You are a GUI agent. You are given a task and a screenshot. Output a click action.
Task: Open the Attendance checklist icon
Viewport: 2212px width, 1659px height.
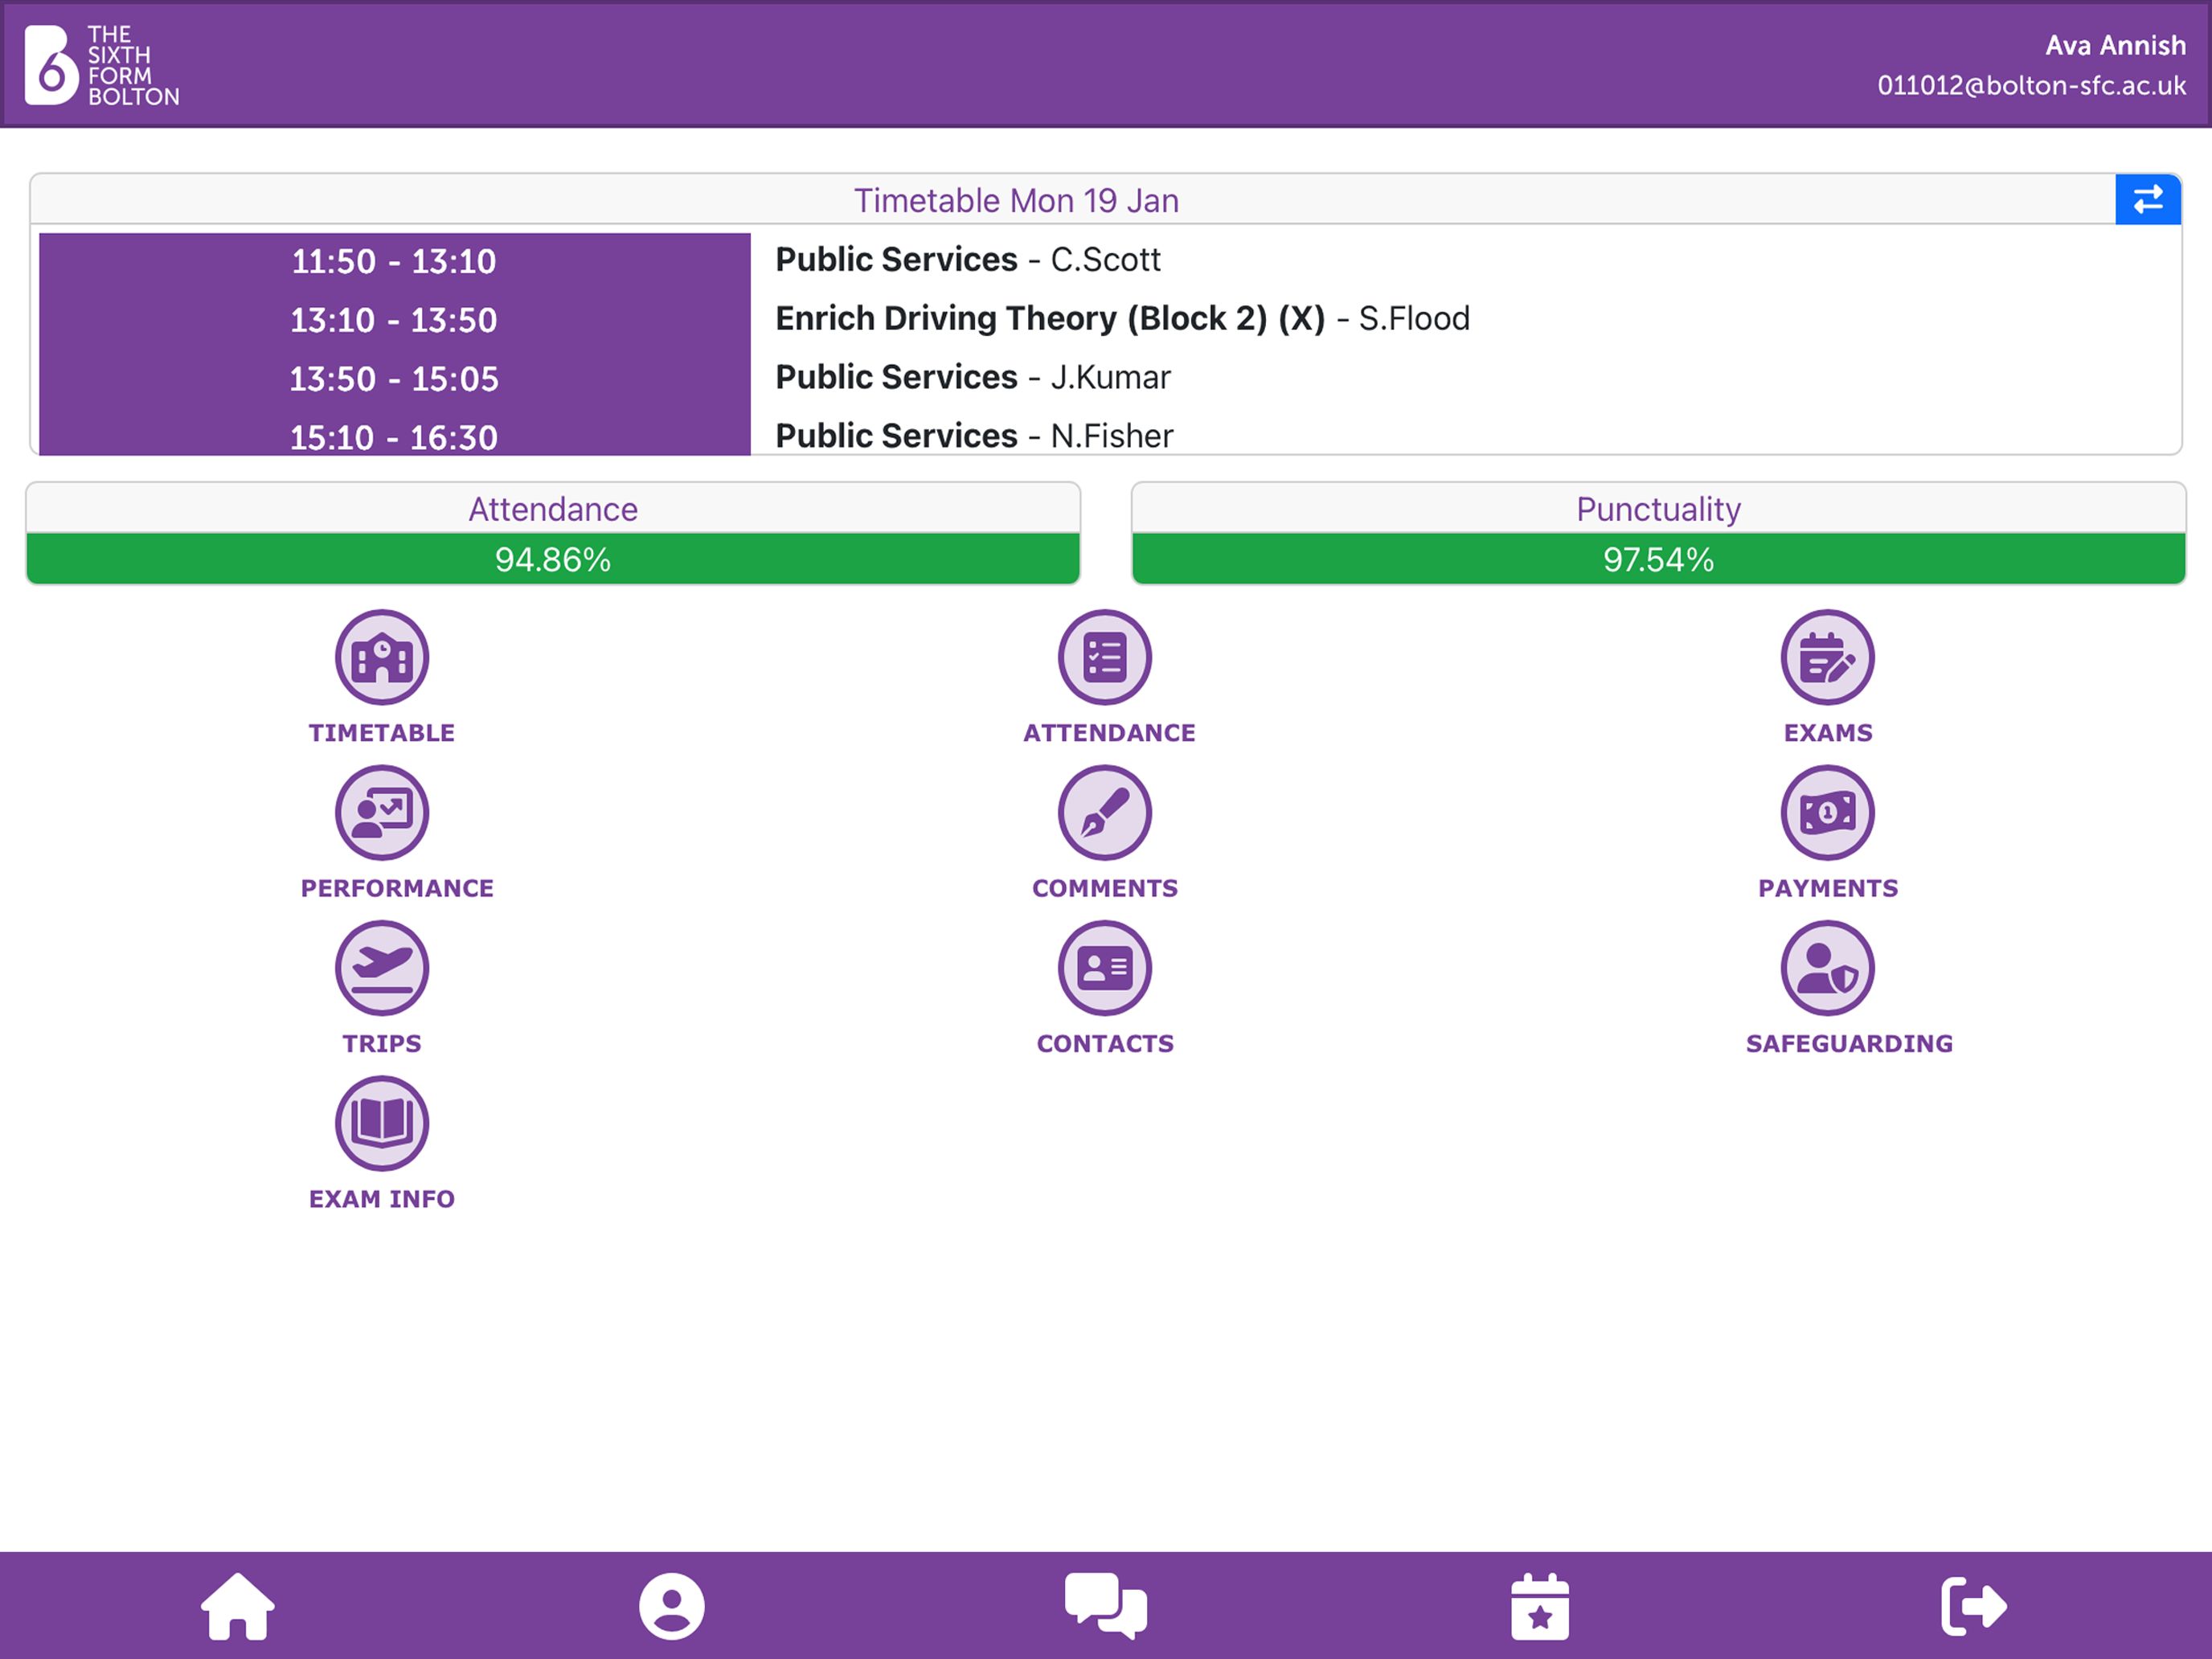(1105, 657)
